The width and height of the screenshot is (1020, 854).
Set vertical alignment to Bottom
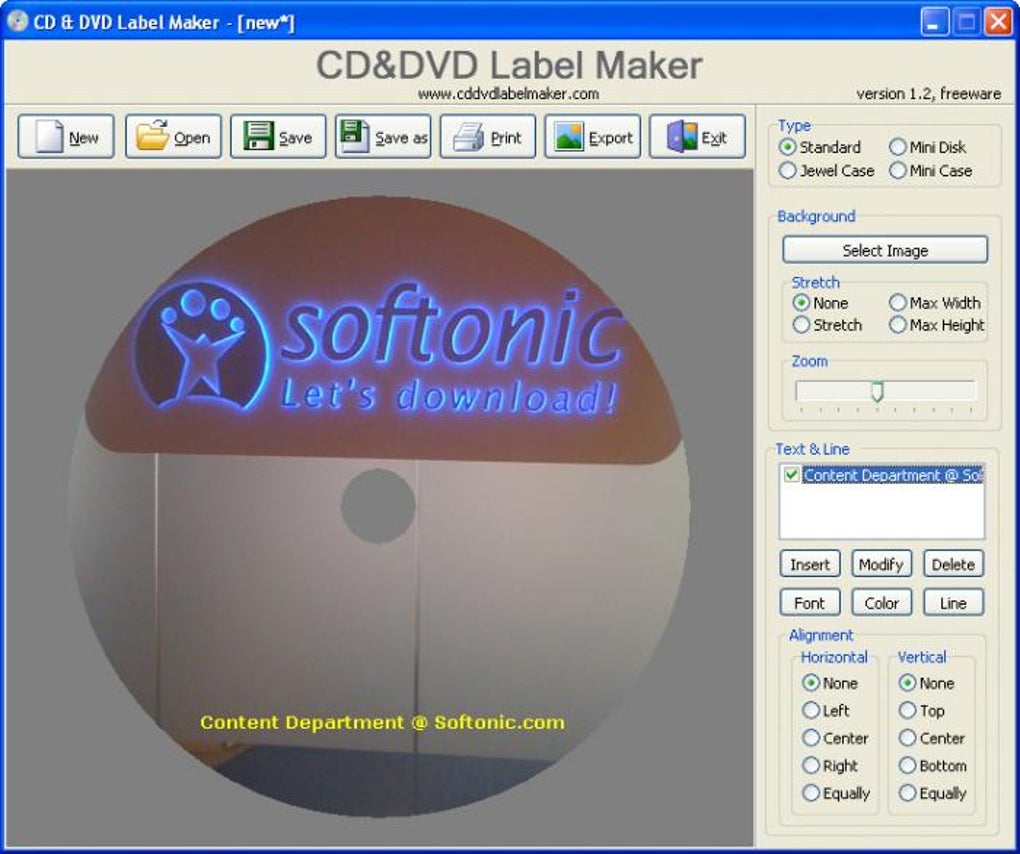907,765
